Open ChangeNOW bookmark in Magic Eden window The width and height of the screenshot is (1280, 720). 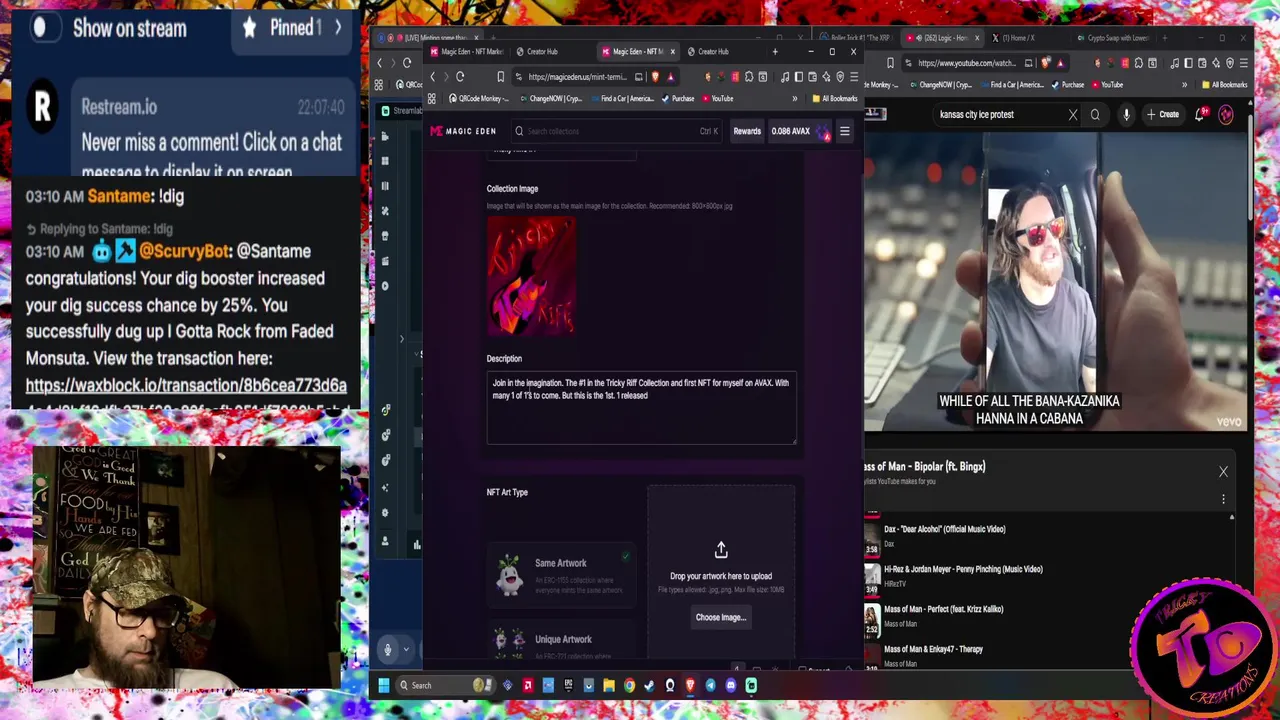click(x=550, y=98)
